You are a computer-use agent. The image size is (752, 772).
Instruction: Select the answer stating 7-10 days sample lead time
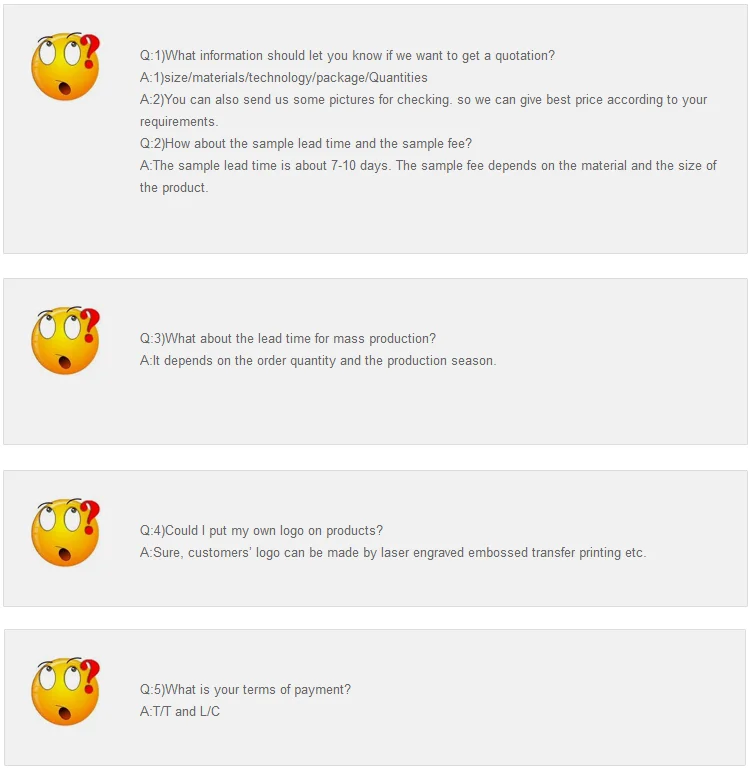point(428,166)
